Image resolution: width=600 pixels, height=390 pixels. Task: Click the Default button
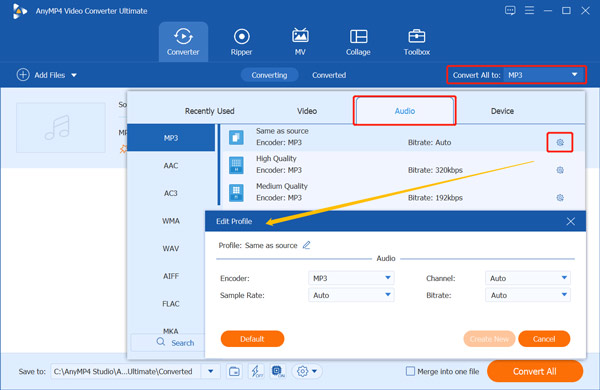[x=252, y=339]
